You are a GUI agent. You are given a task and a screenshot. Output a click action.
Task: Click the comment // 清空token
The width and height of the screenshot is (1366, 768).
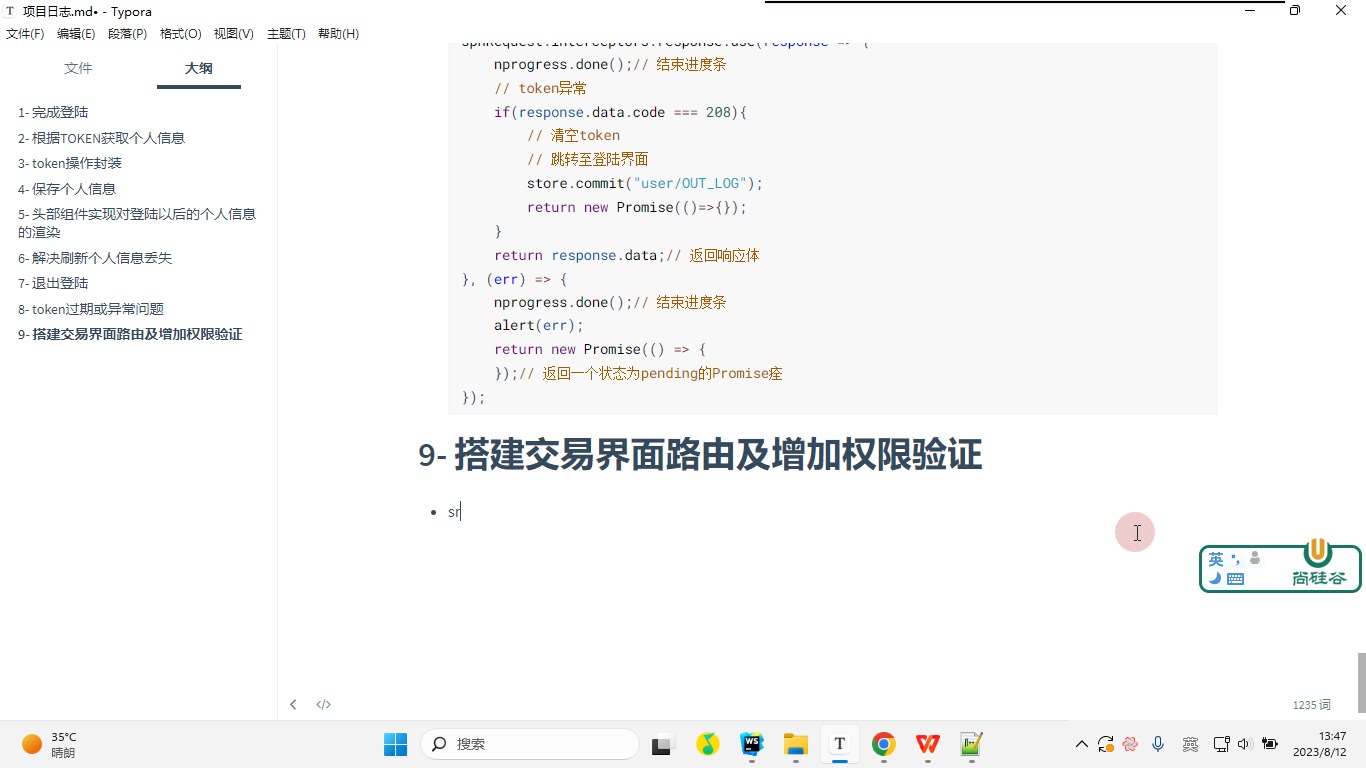click(x=573, y=135)
